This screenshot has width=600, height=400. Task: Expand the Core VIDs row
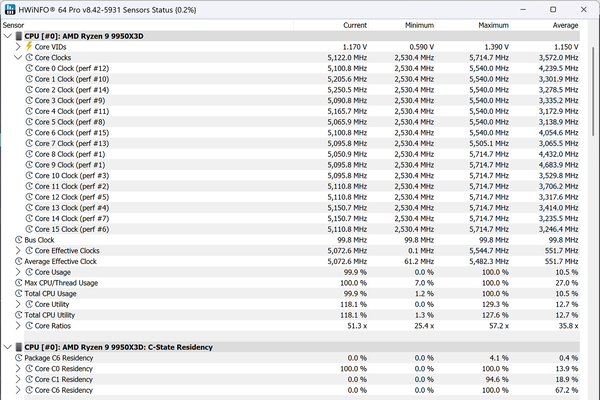pos(18,47)
